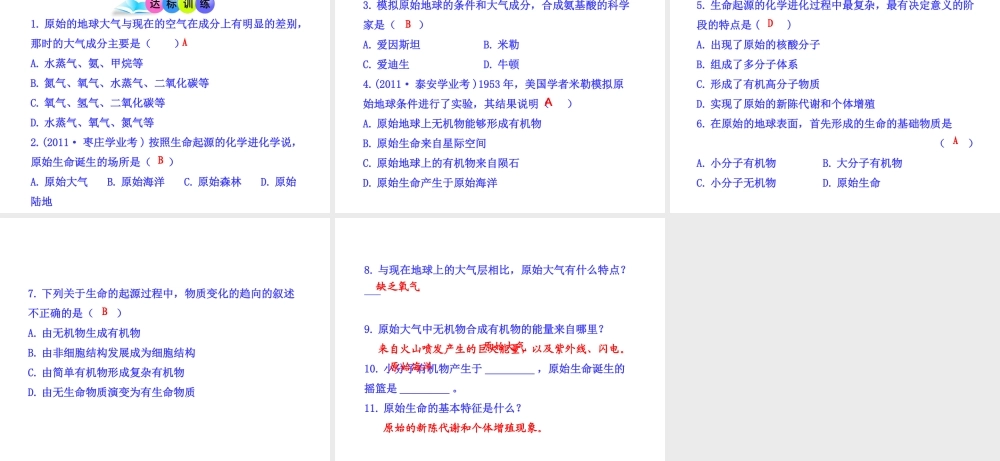Select "A. 原始地球上无机物能够形成有机物"
Screen dimensions: 1000x461
(x=452, y=124)
